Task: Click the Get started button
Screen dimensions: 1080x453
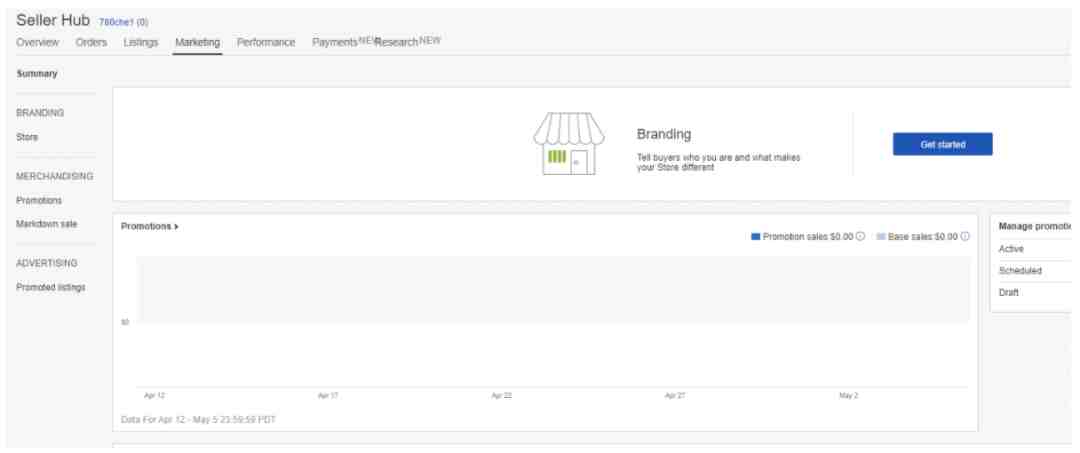Action: (942, 145)
